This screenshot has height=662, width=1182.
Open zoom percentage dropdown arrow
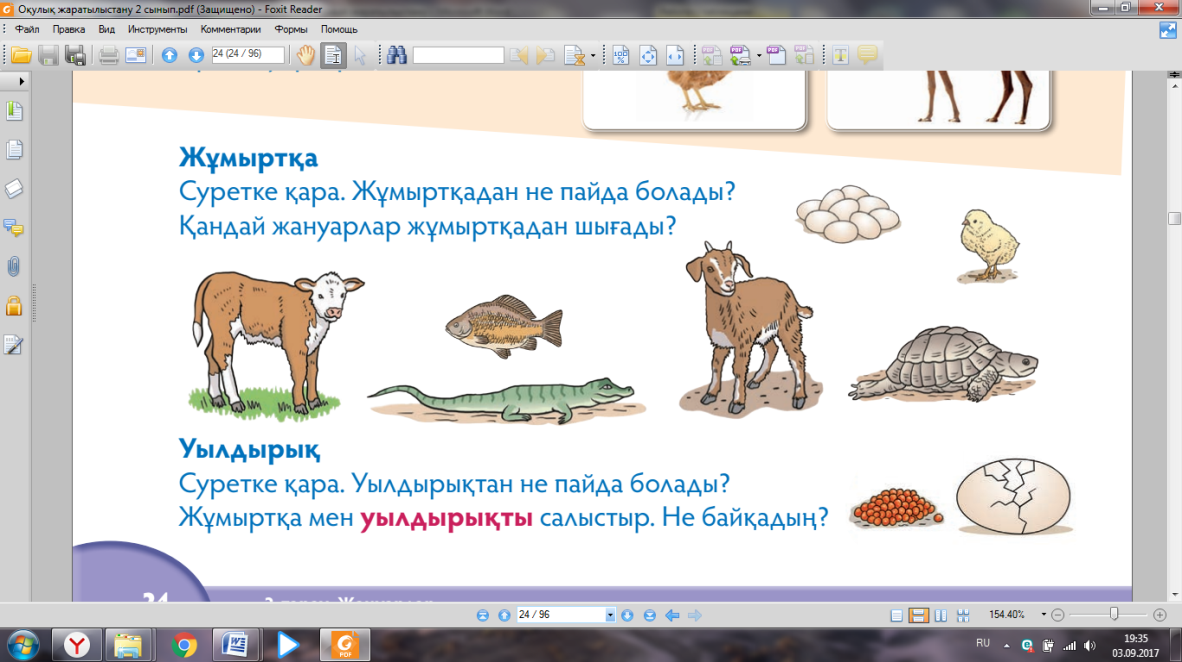1043,614
